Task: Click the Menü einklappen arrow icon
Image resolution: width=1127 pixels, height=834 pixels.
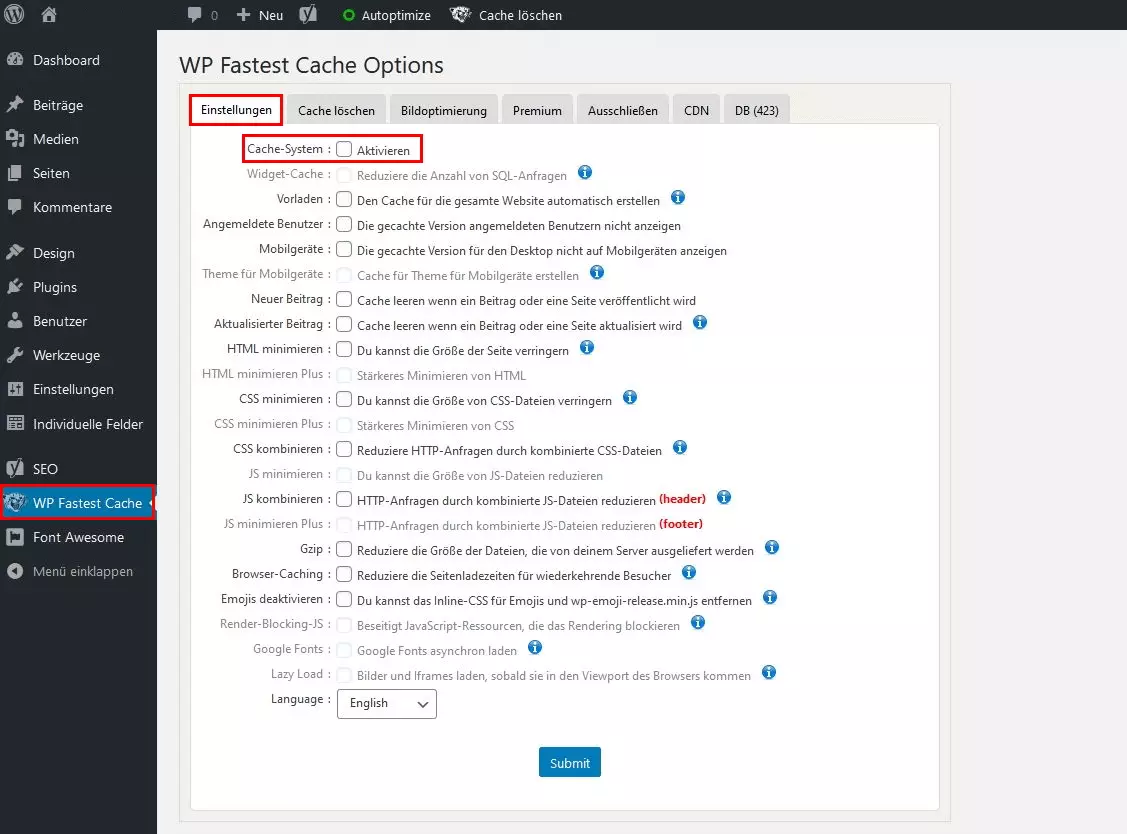Action: click(x=15, y=571)
